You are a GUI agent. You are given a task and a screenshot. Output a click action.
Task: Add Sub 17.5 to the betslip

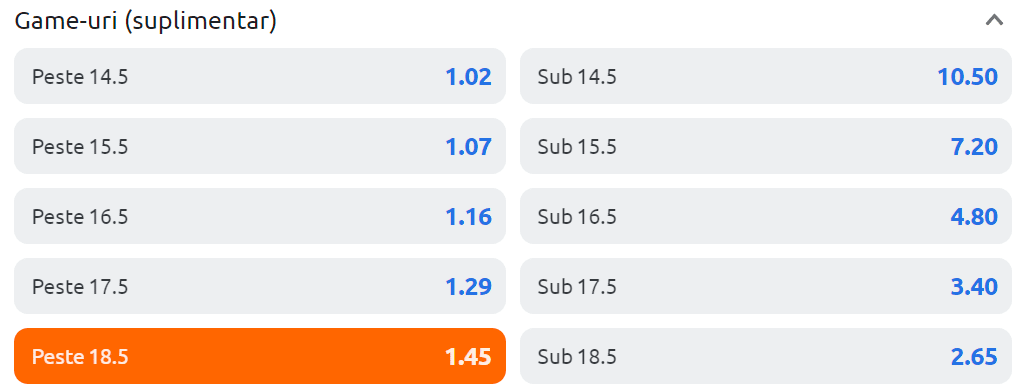766,287
